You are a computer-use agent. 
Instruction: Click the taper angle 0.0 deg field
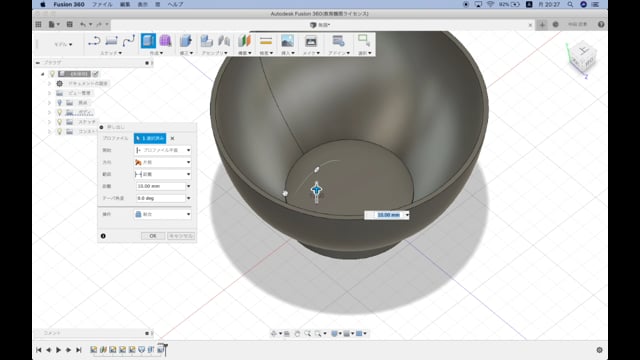click(160, 198)
